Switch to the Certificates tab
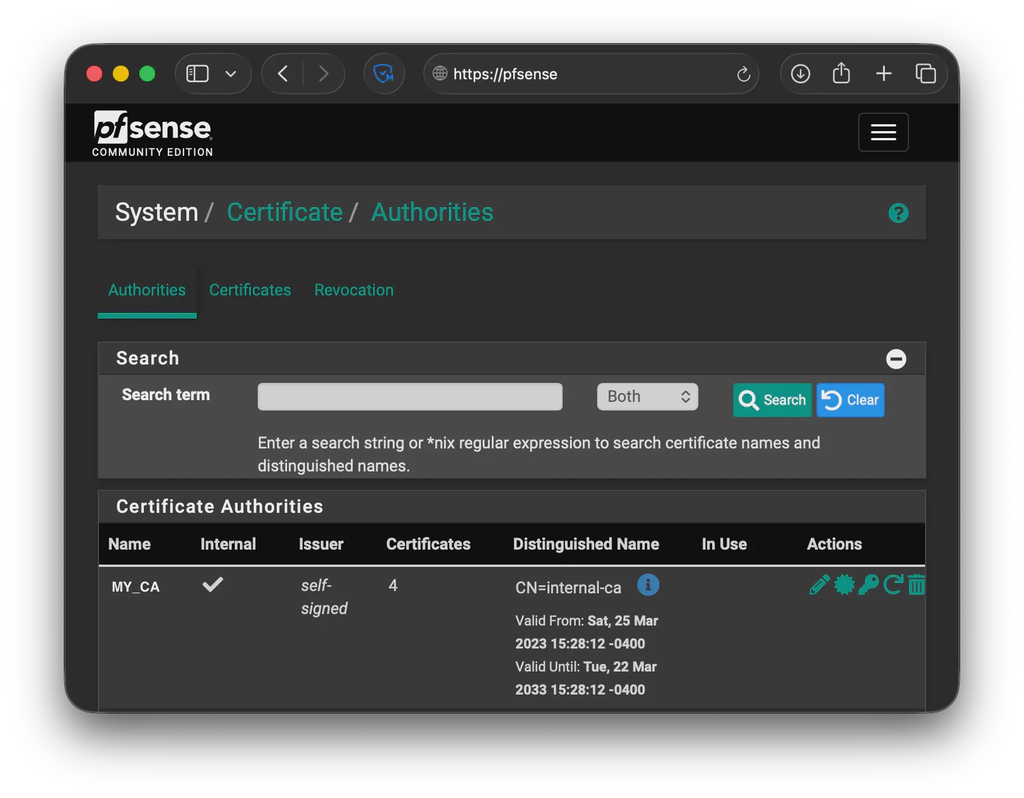1024x798 pixels. click(250, 290)
